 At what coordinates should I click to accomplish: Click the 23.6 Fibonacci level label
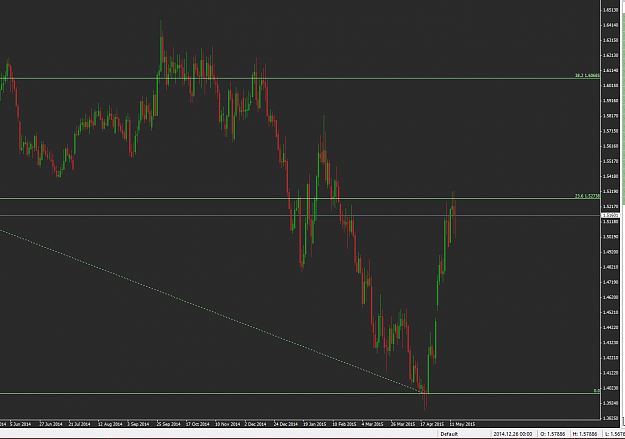(587, 196)
